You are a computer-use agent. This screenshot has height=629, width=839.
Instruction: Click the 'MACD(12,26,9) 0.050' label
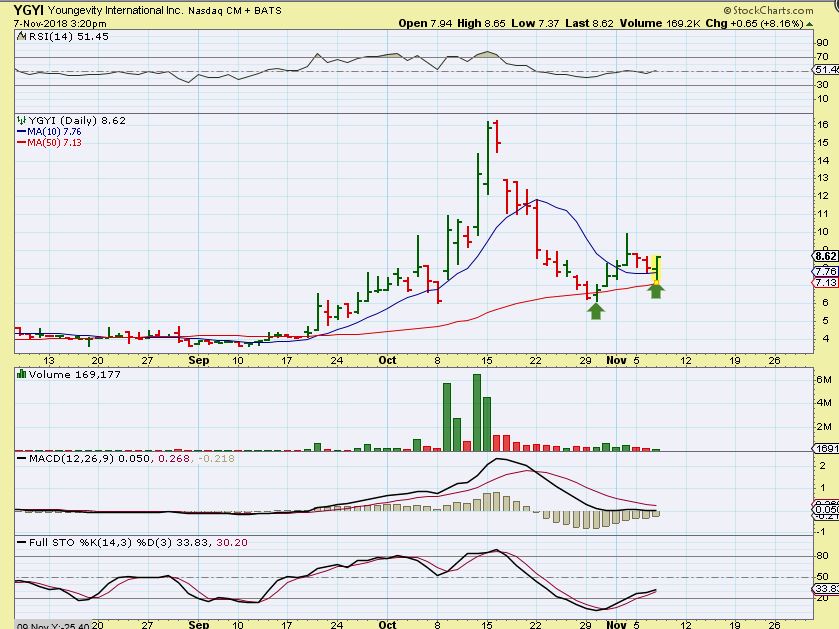click(89, 458)
